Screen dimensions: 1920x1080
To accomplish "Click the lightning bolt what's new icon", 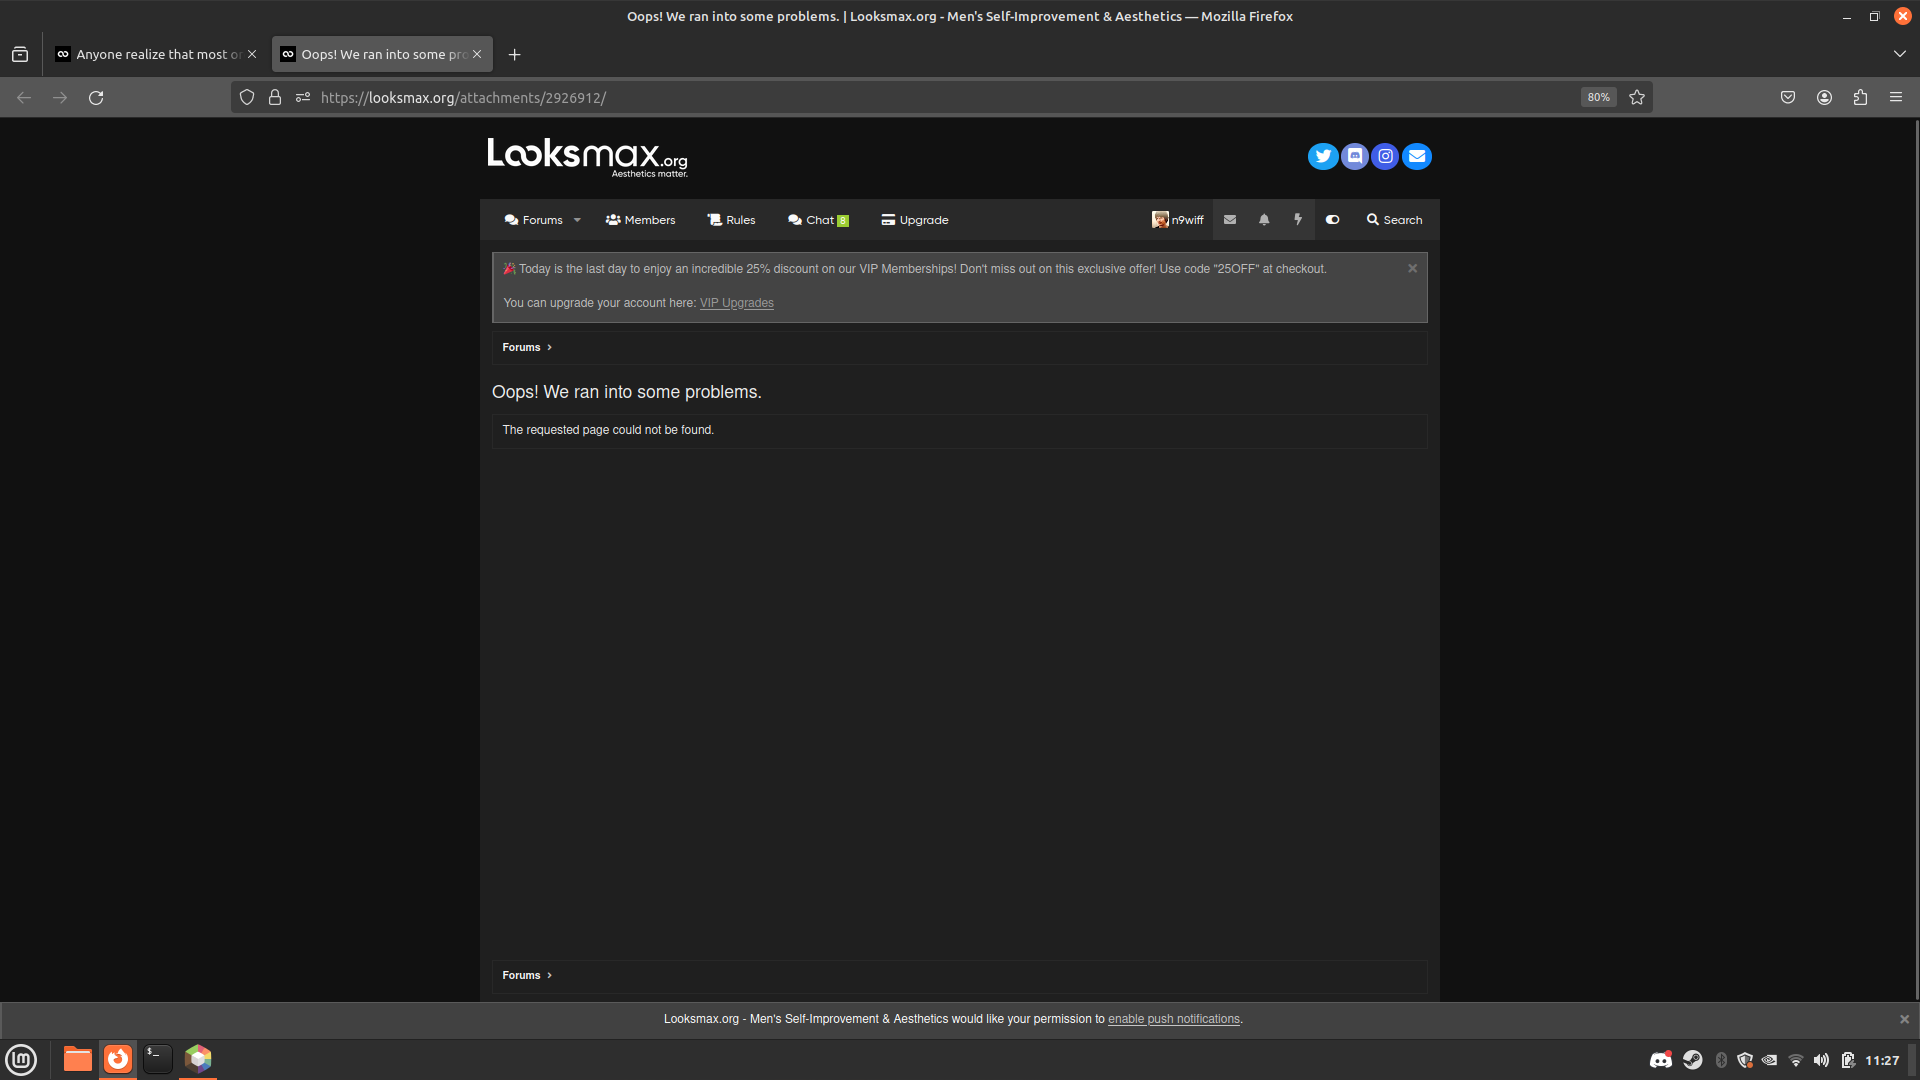I will point(1298,220).
